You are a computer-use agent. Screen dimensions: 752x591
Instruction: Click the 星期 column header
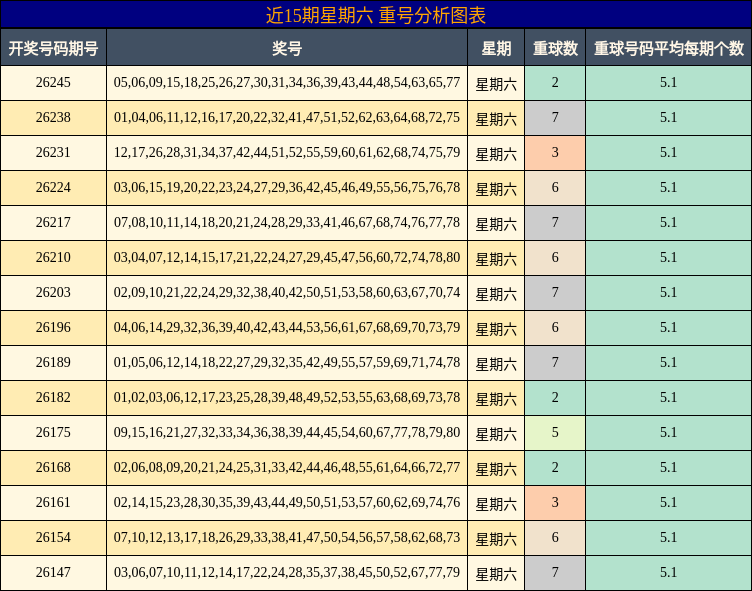(x=496, y=48)
